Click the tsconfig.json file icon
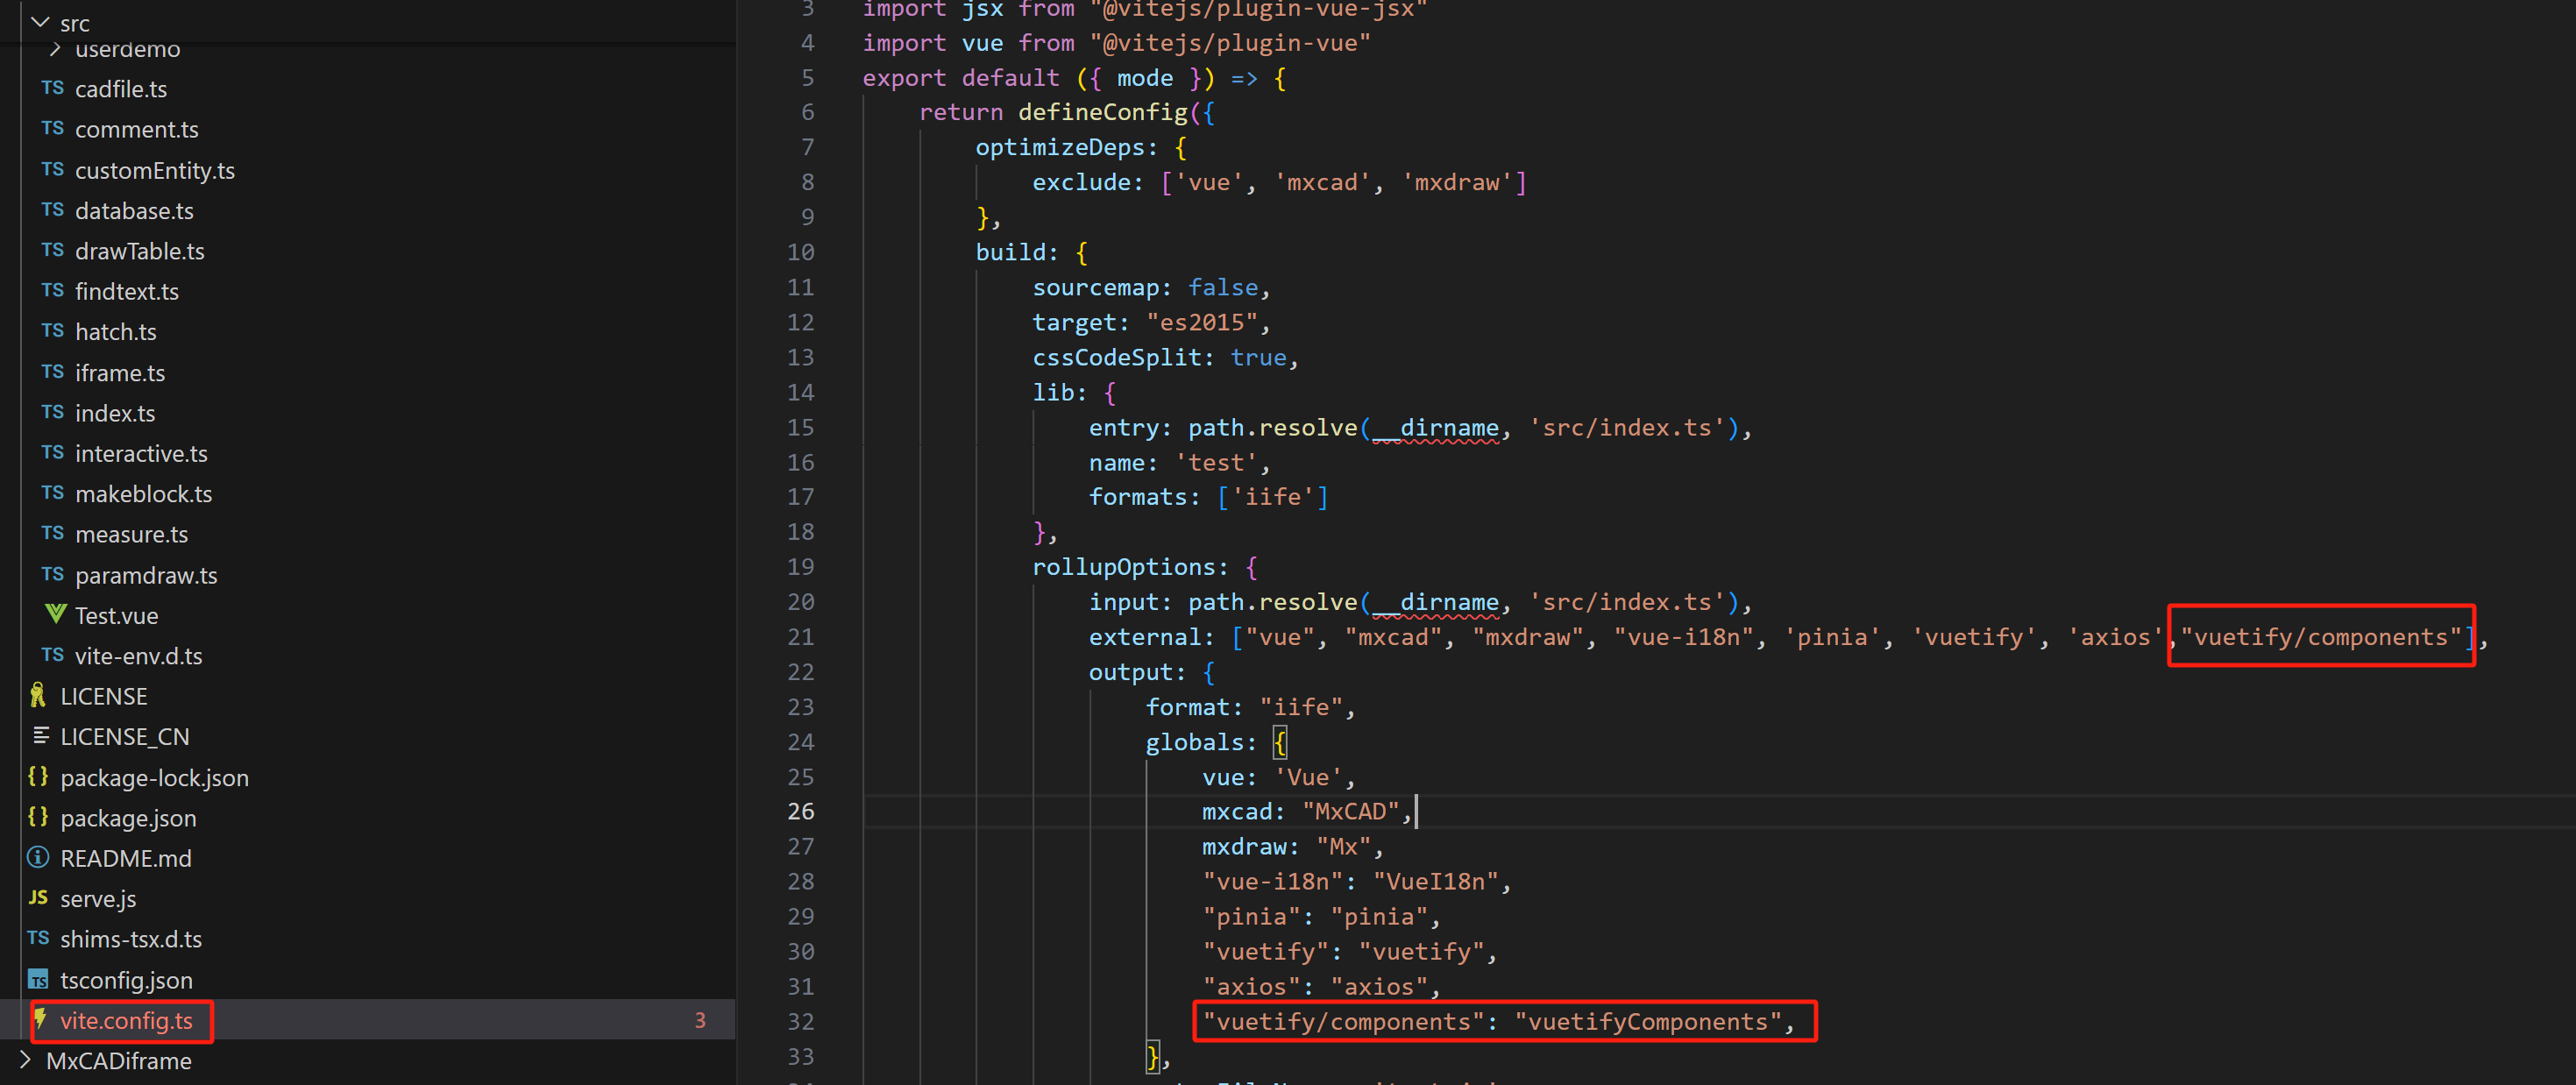The image size is (2576, 1085). click(x=38, y=979)
